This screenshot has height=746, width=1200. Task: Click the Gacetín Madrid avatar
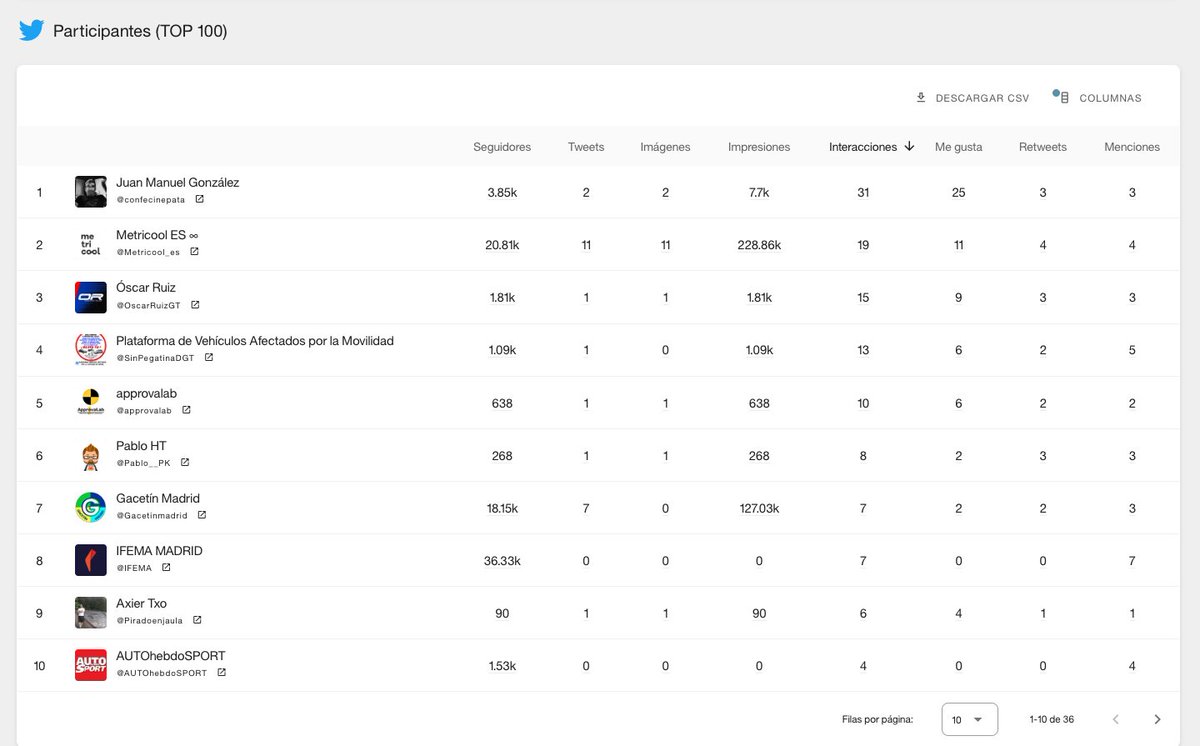91,507
